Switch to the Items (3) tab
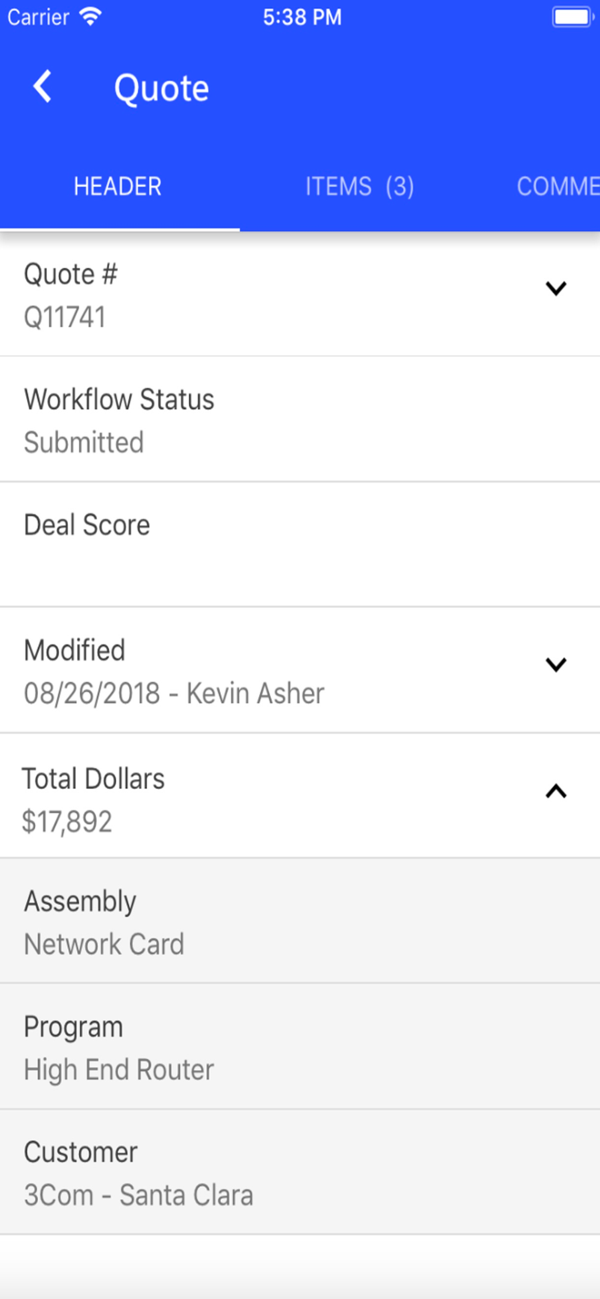This screenshot has width=600, height=1299. (359, 187)
